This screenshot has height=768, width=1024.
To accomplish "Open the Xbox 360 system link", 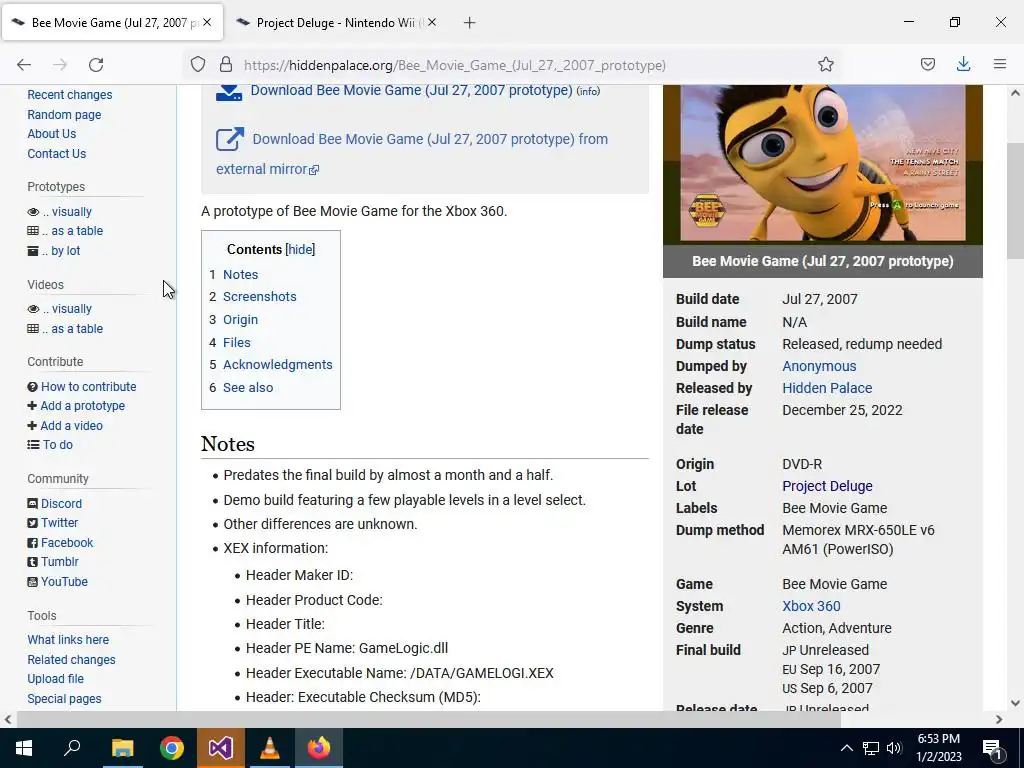I will pos(811,607).
